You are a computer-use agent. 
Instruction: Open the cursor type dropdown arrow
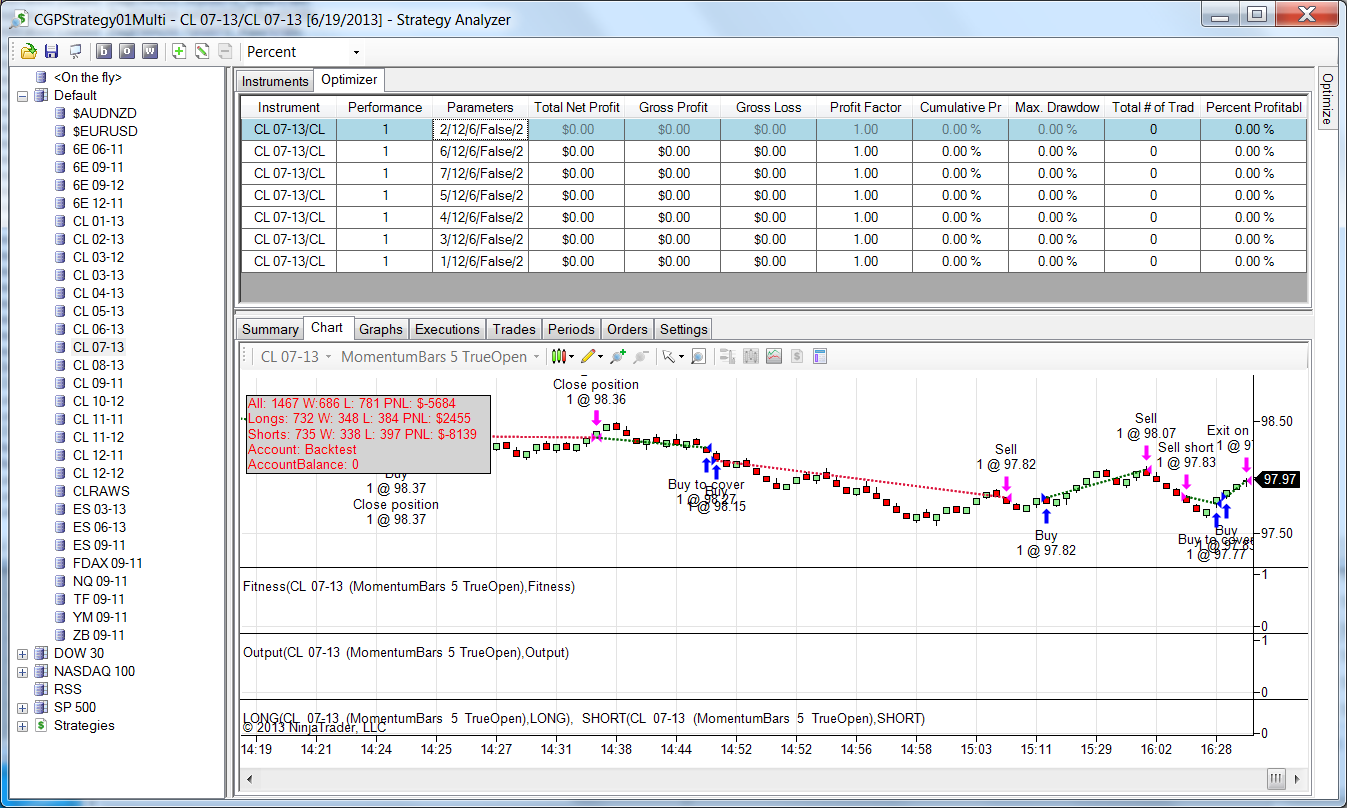tap(682, 357)
